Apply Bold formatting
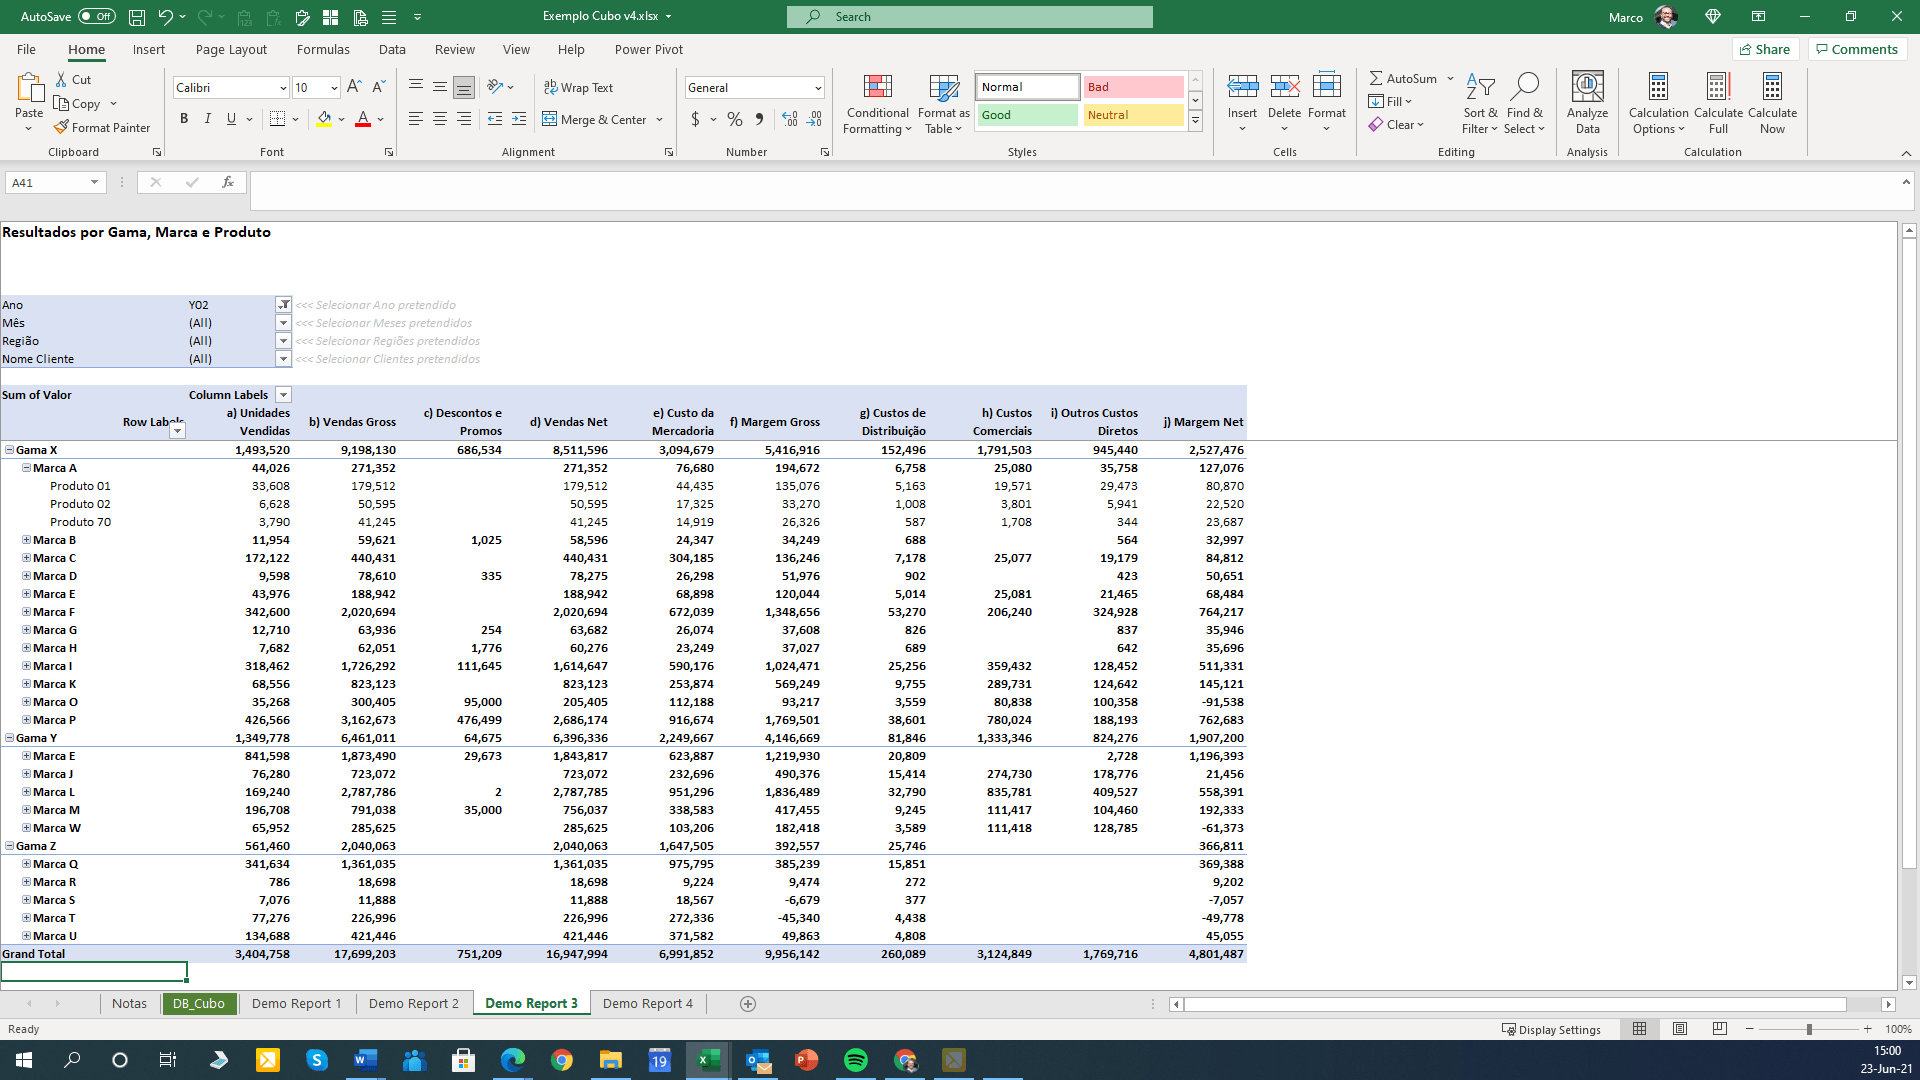1920x1080 pixels. click(184, 119)
